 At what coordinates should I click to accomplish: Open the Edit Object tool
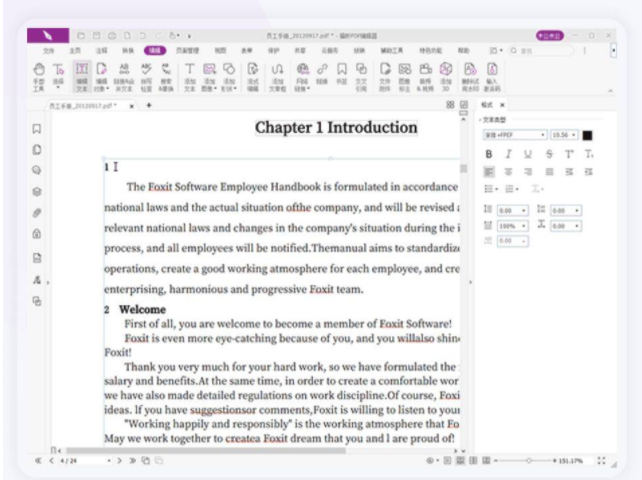102,77
